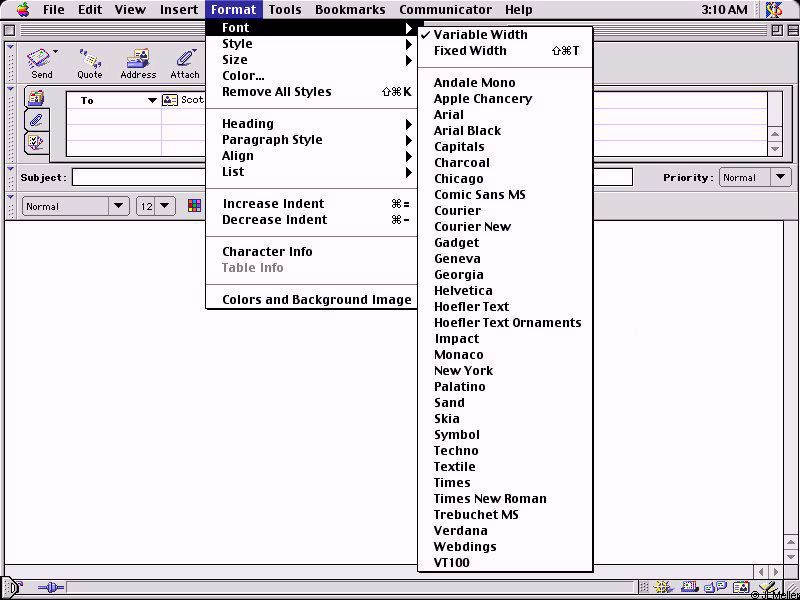
Task: Click the text color palette swatch
Action: tap(194, 206)
